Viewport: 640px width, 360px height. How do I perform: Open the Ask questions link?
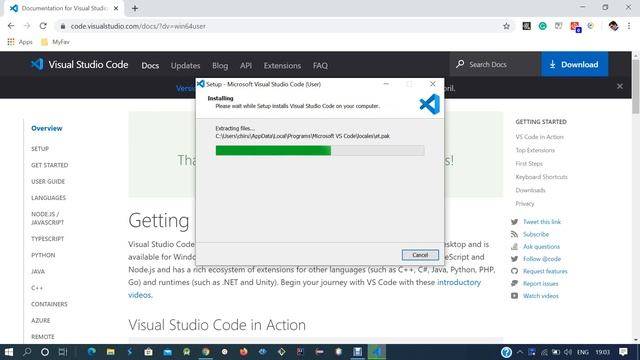541,247
